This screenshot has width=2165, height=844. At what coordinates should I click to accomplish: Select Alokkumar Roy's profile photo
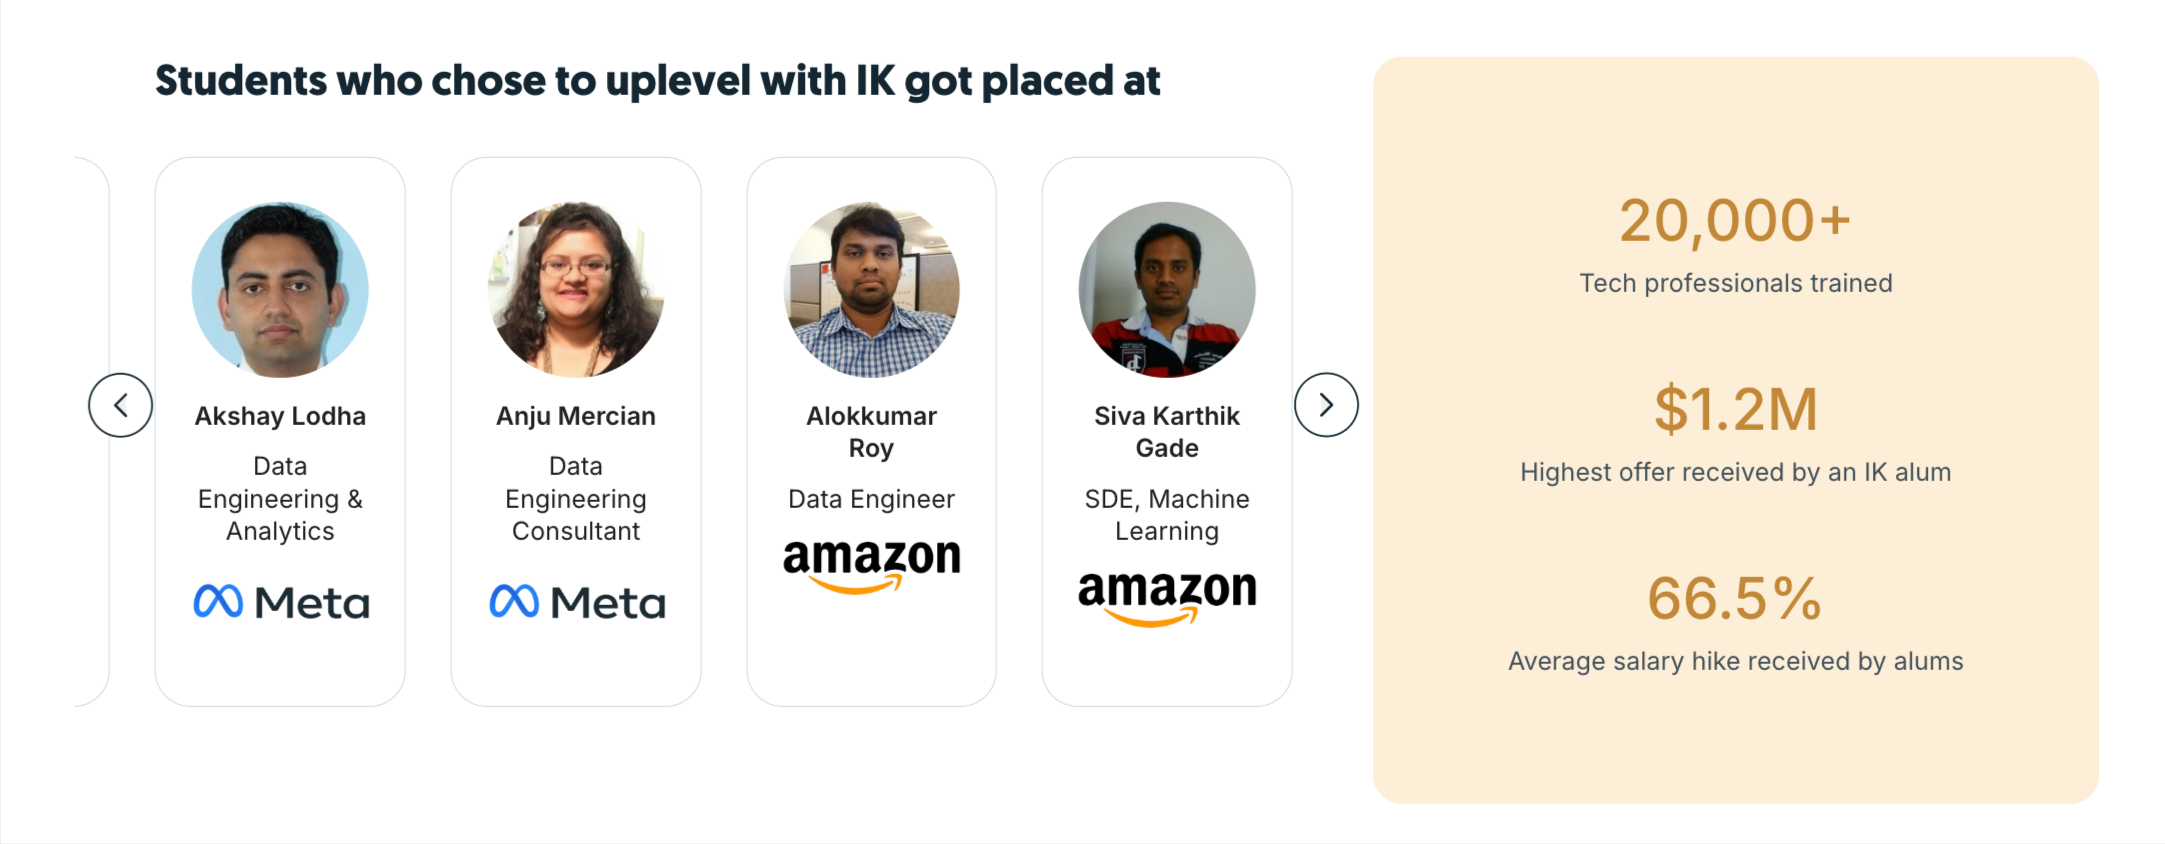pos(871,290)
